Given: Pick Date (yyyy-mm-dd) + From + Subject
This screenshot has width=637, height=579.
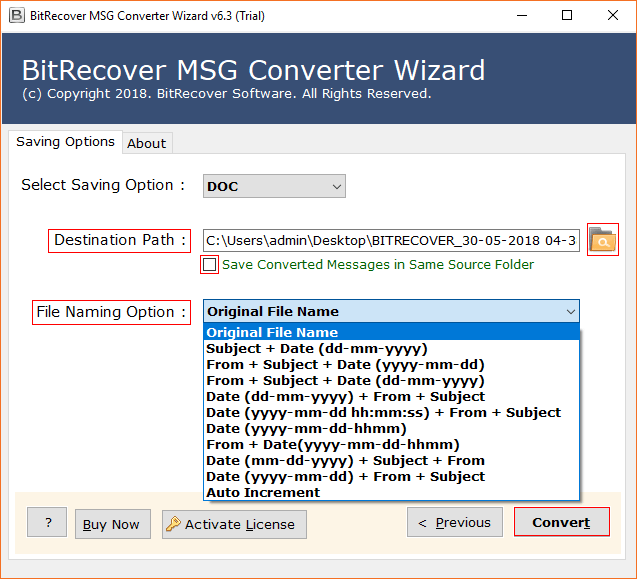Looking at the screenshot, I should (x=391, y=477).
